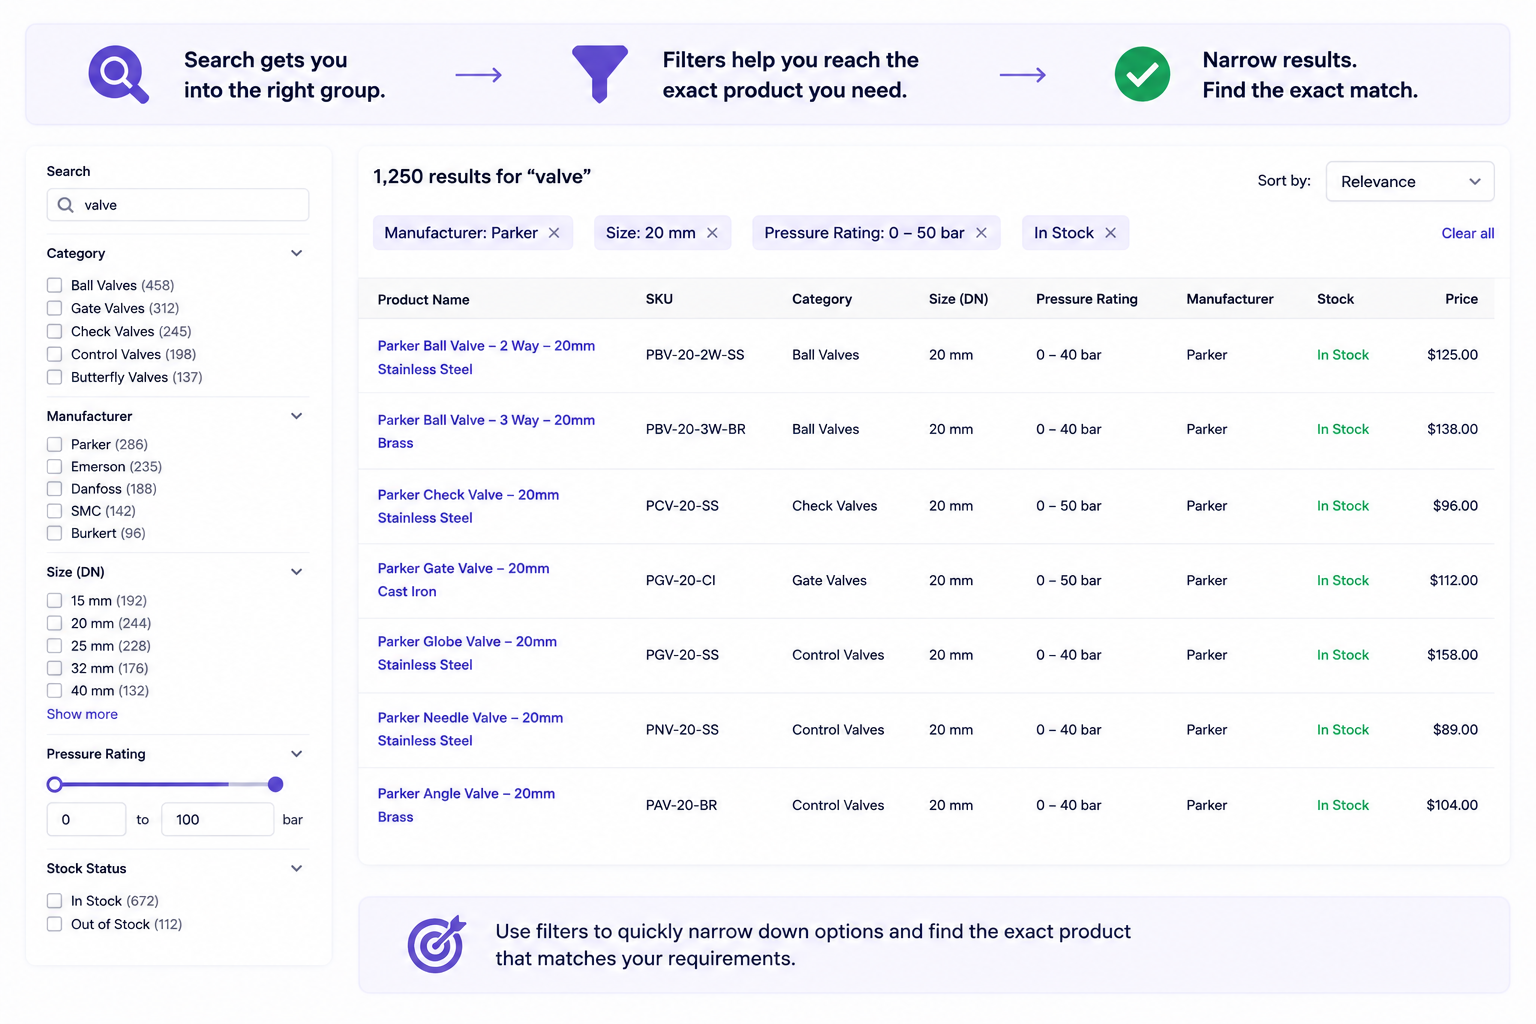
Task: Click the Product Name column header
Action: (423, 300)
